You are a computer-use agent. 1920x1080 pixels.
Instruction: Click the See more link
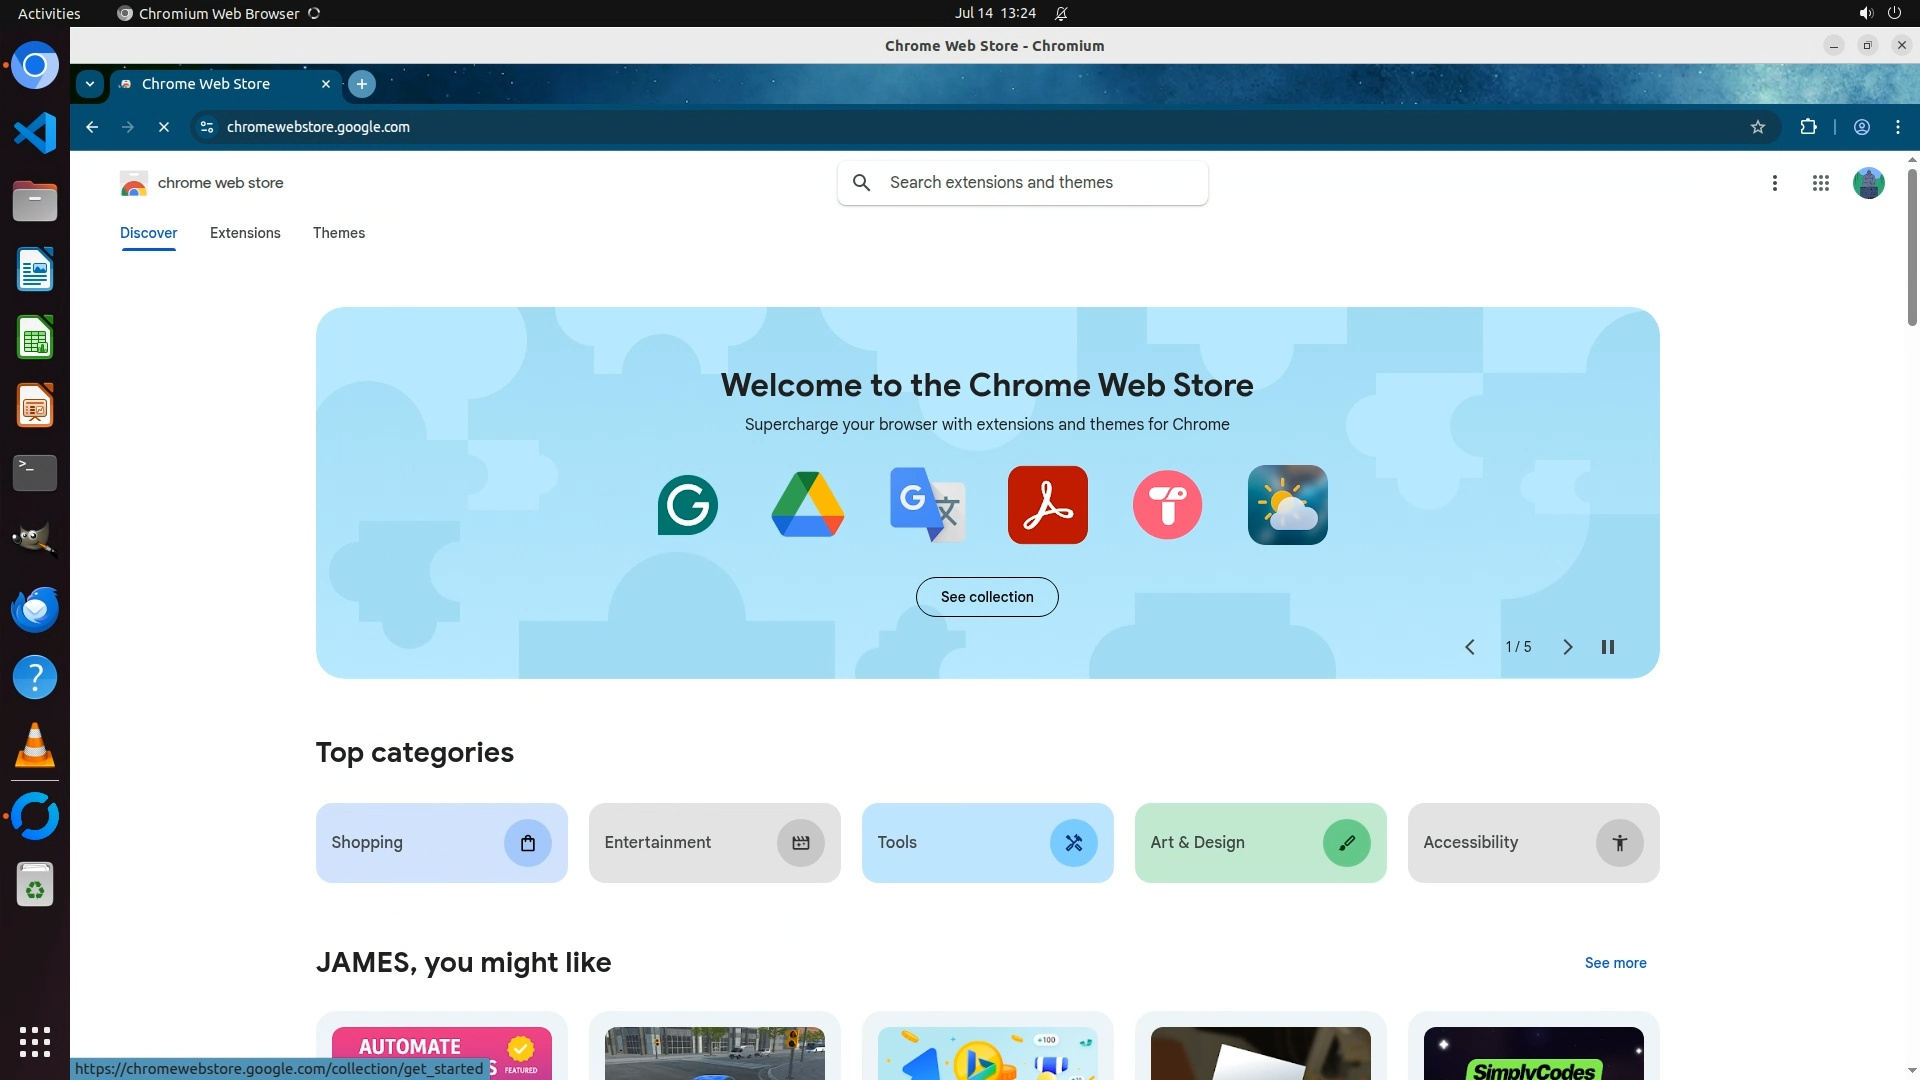point(1615,963)
